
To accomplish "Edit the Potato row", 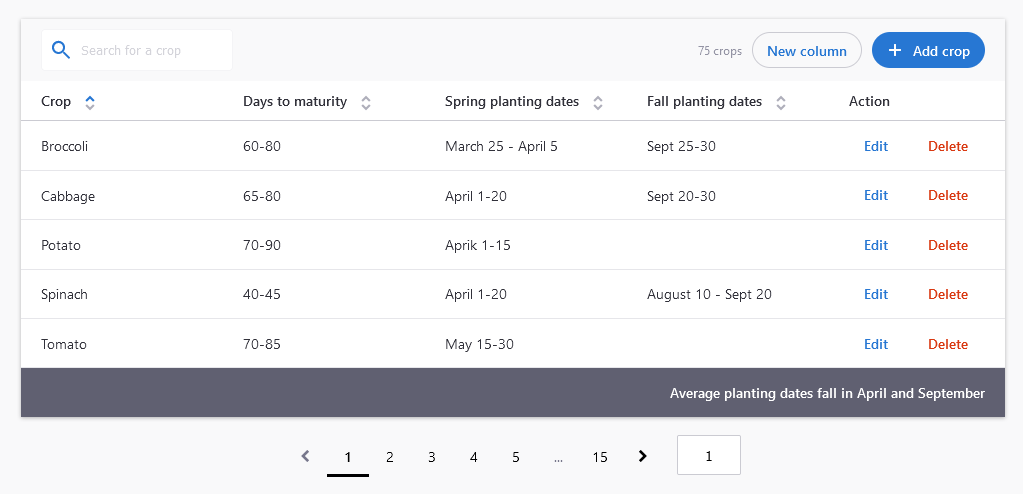I will tap(876, 245).
